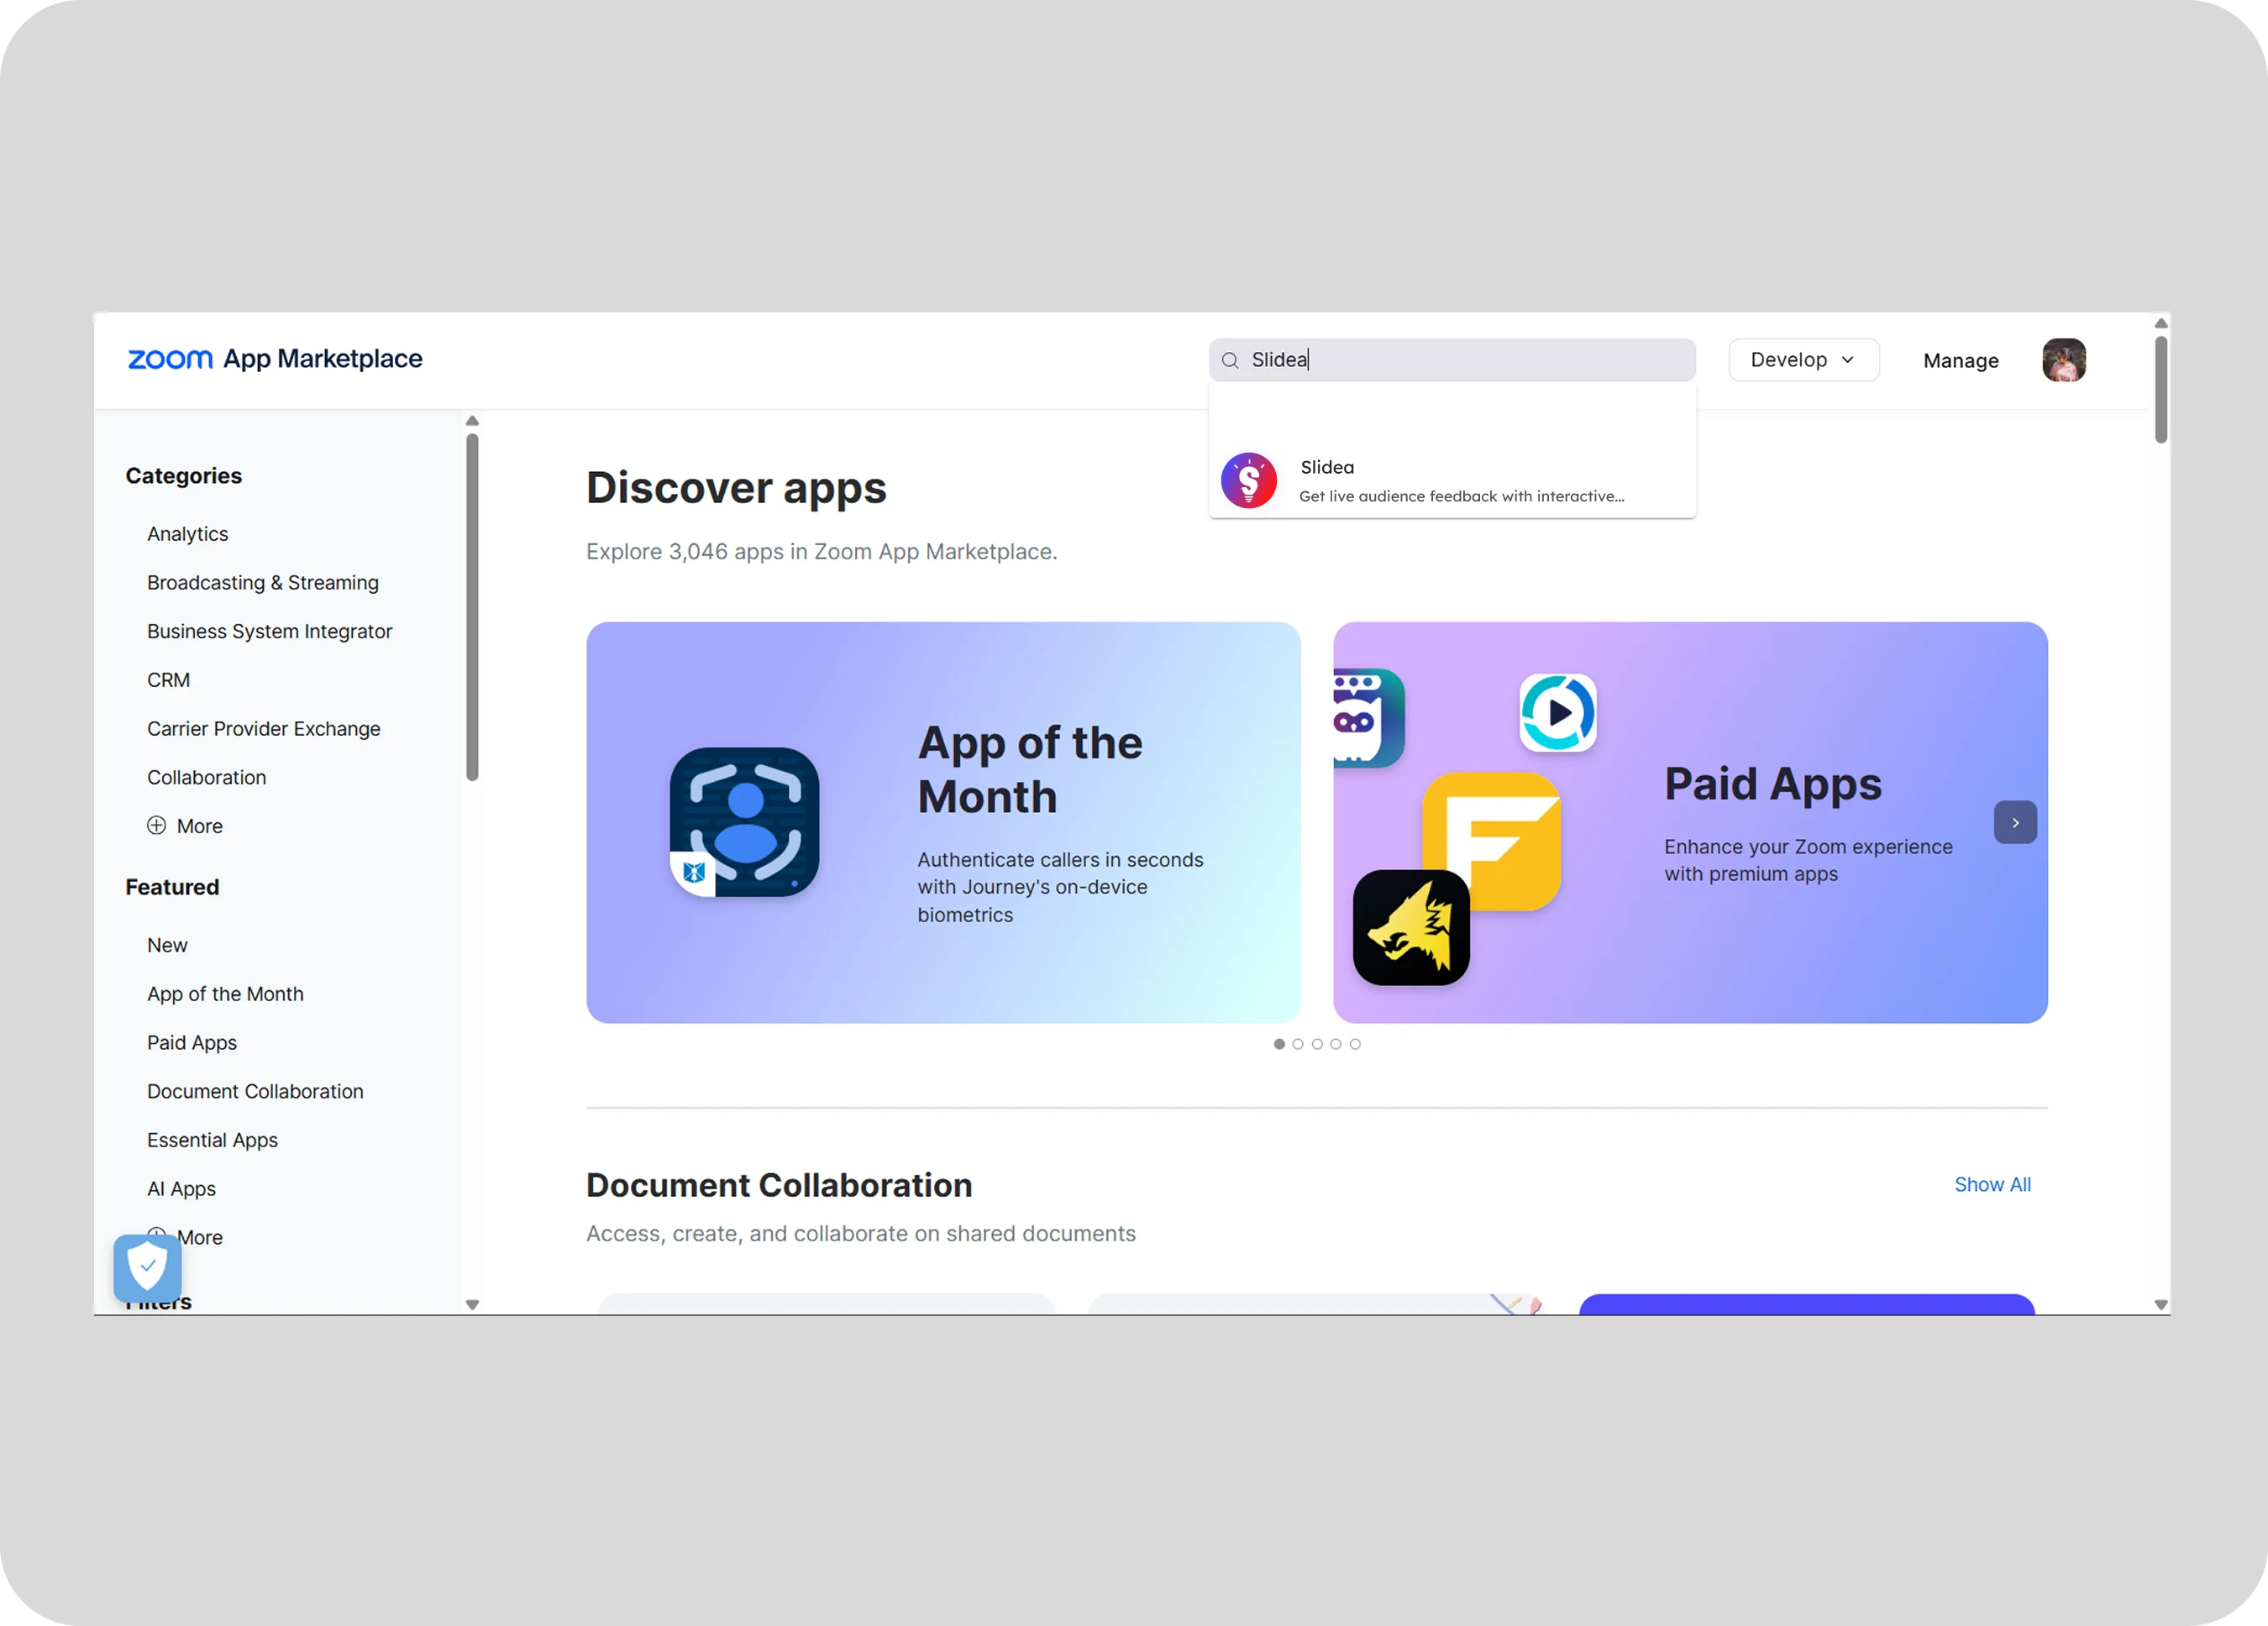Go to the first carousel dot
Viewport: 2268px width, 1626px height.
[1279, 1044]
